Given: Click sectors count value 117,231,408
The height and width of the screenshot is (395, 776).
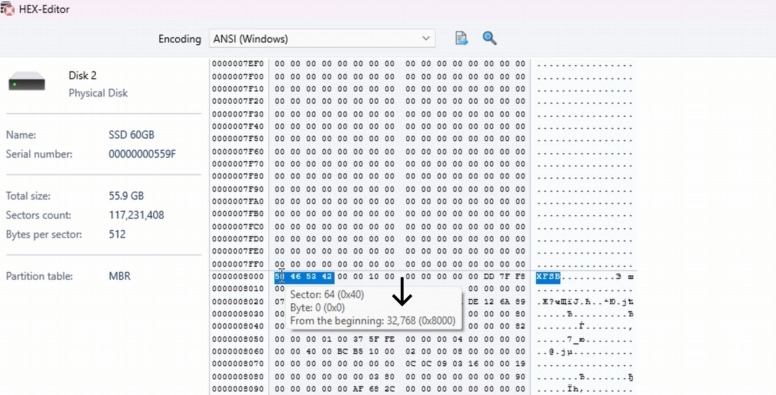Looking at the screenshot, I should pyautogui.click(x=136, y=215).
